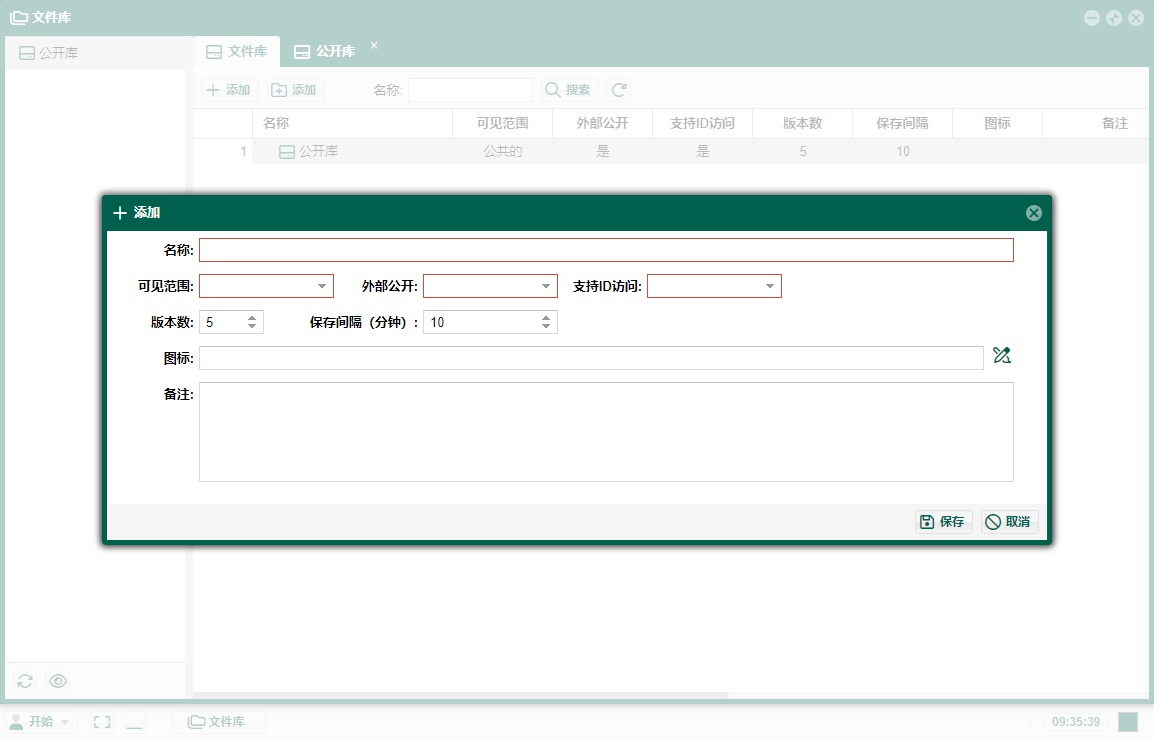Decrease 保存间隔 with down arrow
The image size is (1154, 739).
coord(546,327)
